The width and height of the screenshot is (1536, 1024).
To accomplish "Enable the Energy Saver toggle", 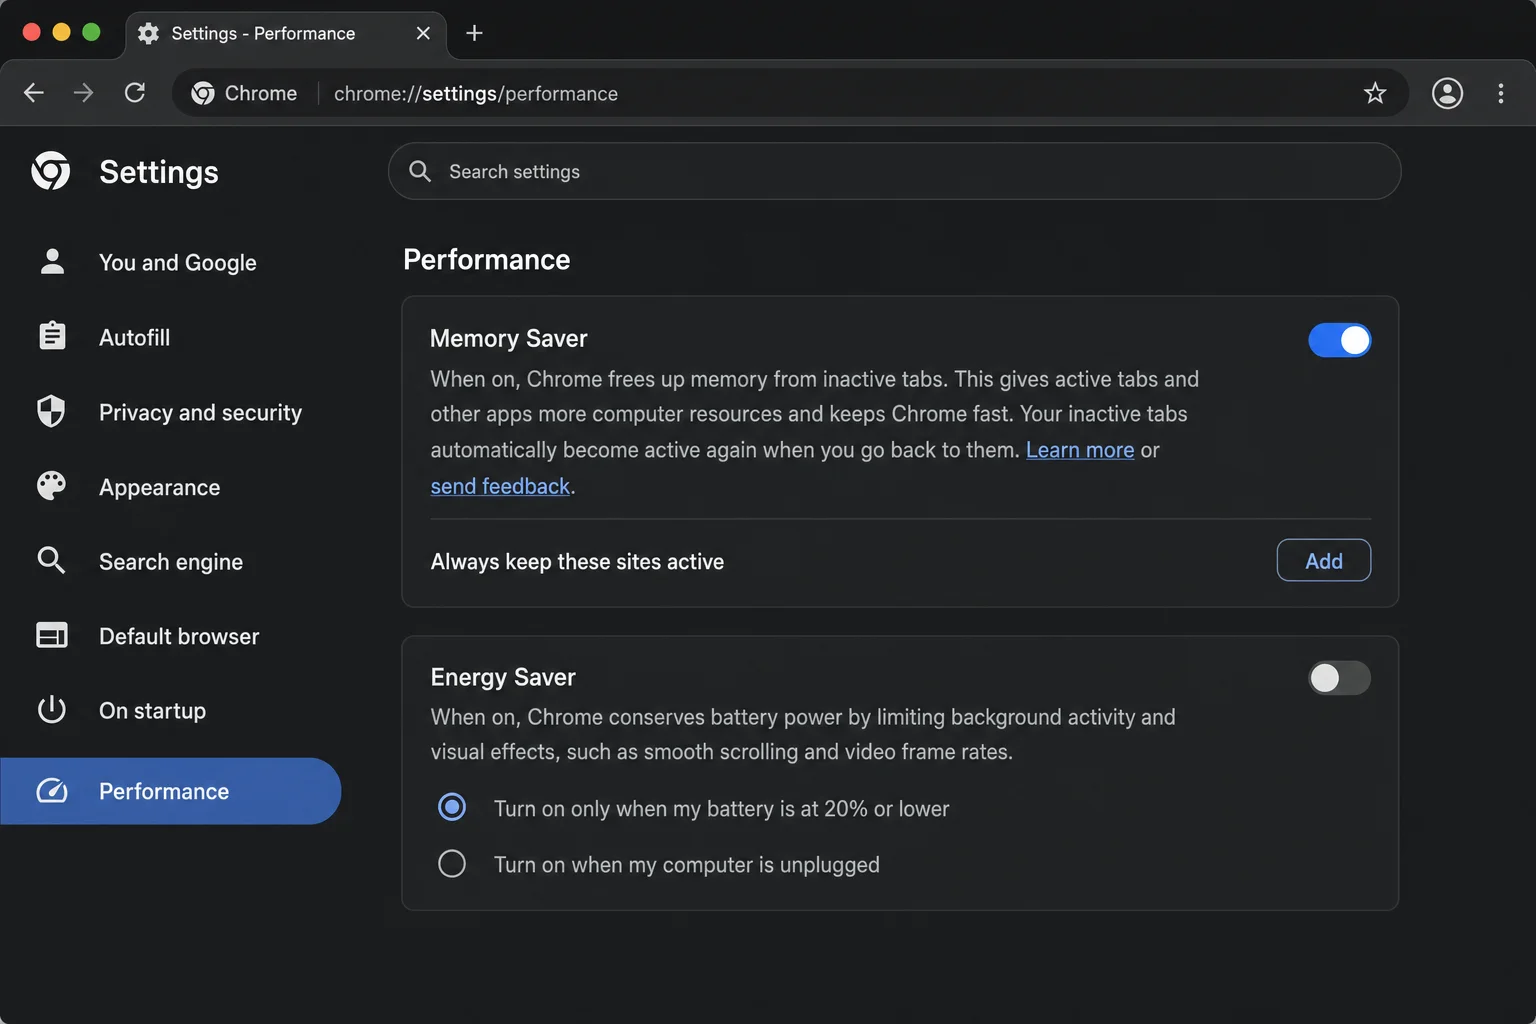I will (x=1339, y=678).
